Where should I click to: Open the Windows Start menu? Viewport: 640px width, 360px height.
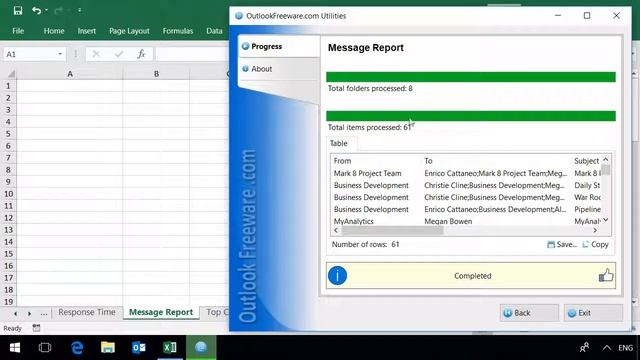[15, 347]
